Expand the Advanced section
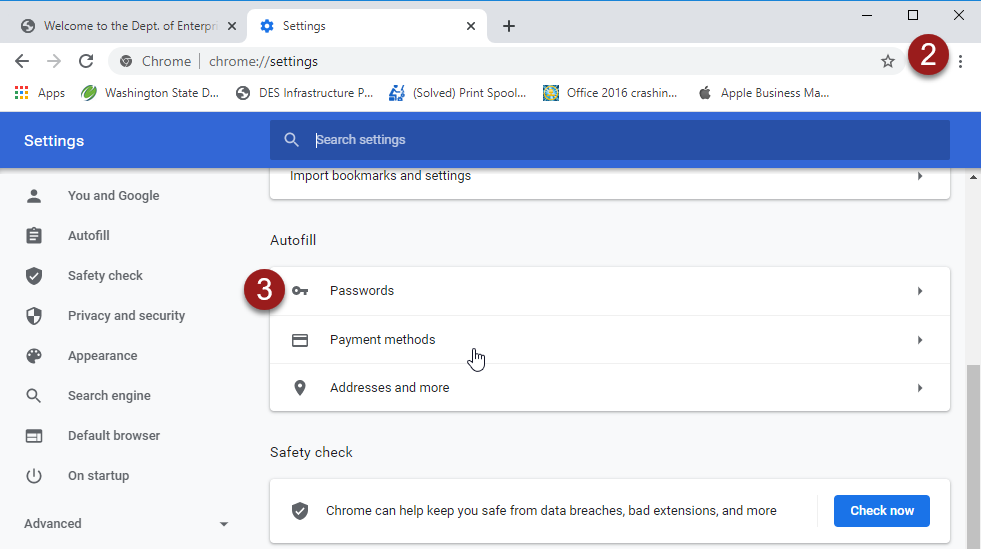The width and height of the screenshot is (981, 549). click(125, 524)
